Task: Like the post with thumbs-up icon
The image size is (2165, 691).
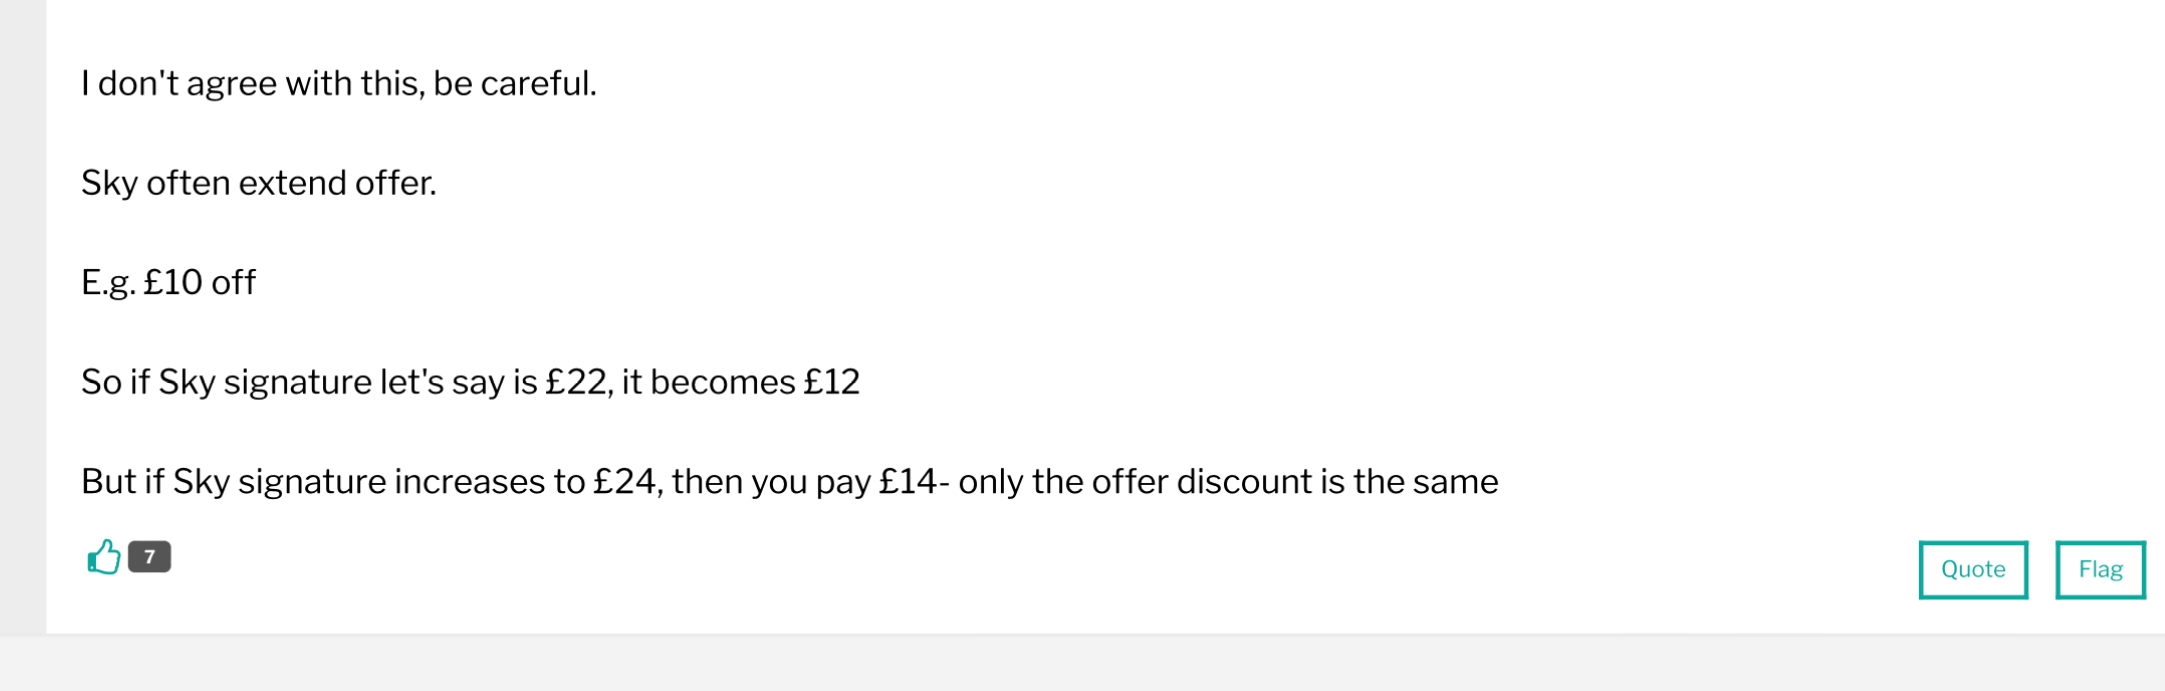Action: (104, 557)
